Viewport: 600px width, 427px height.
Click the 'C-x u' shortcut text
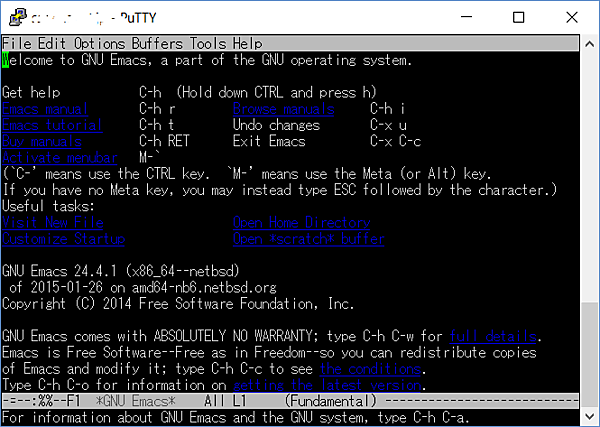click(x=388, y=125)
